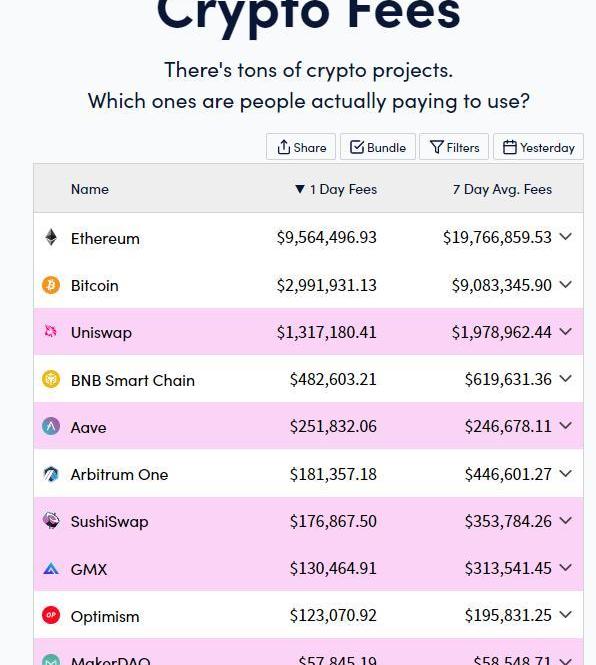
Task: Click the pink Uniswap unicorn icon
Action: pyautogui.click(x=51, y=332)
